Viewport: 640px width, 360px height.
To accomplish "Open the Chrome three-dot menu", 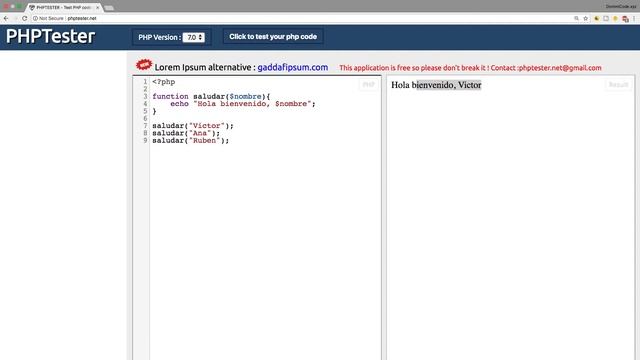I will 634,18.
